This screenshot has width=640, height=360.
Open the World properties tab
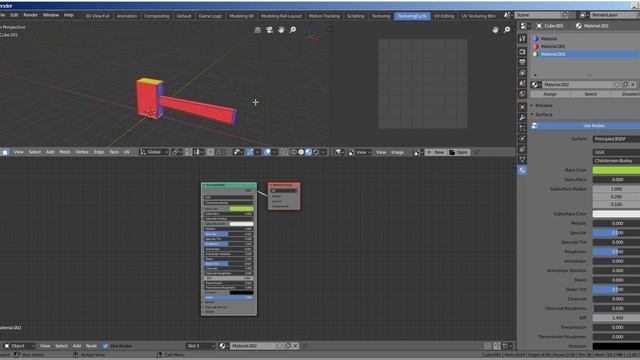tap(522, 94)
